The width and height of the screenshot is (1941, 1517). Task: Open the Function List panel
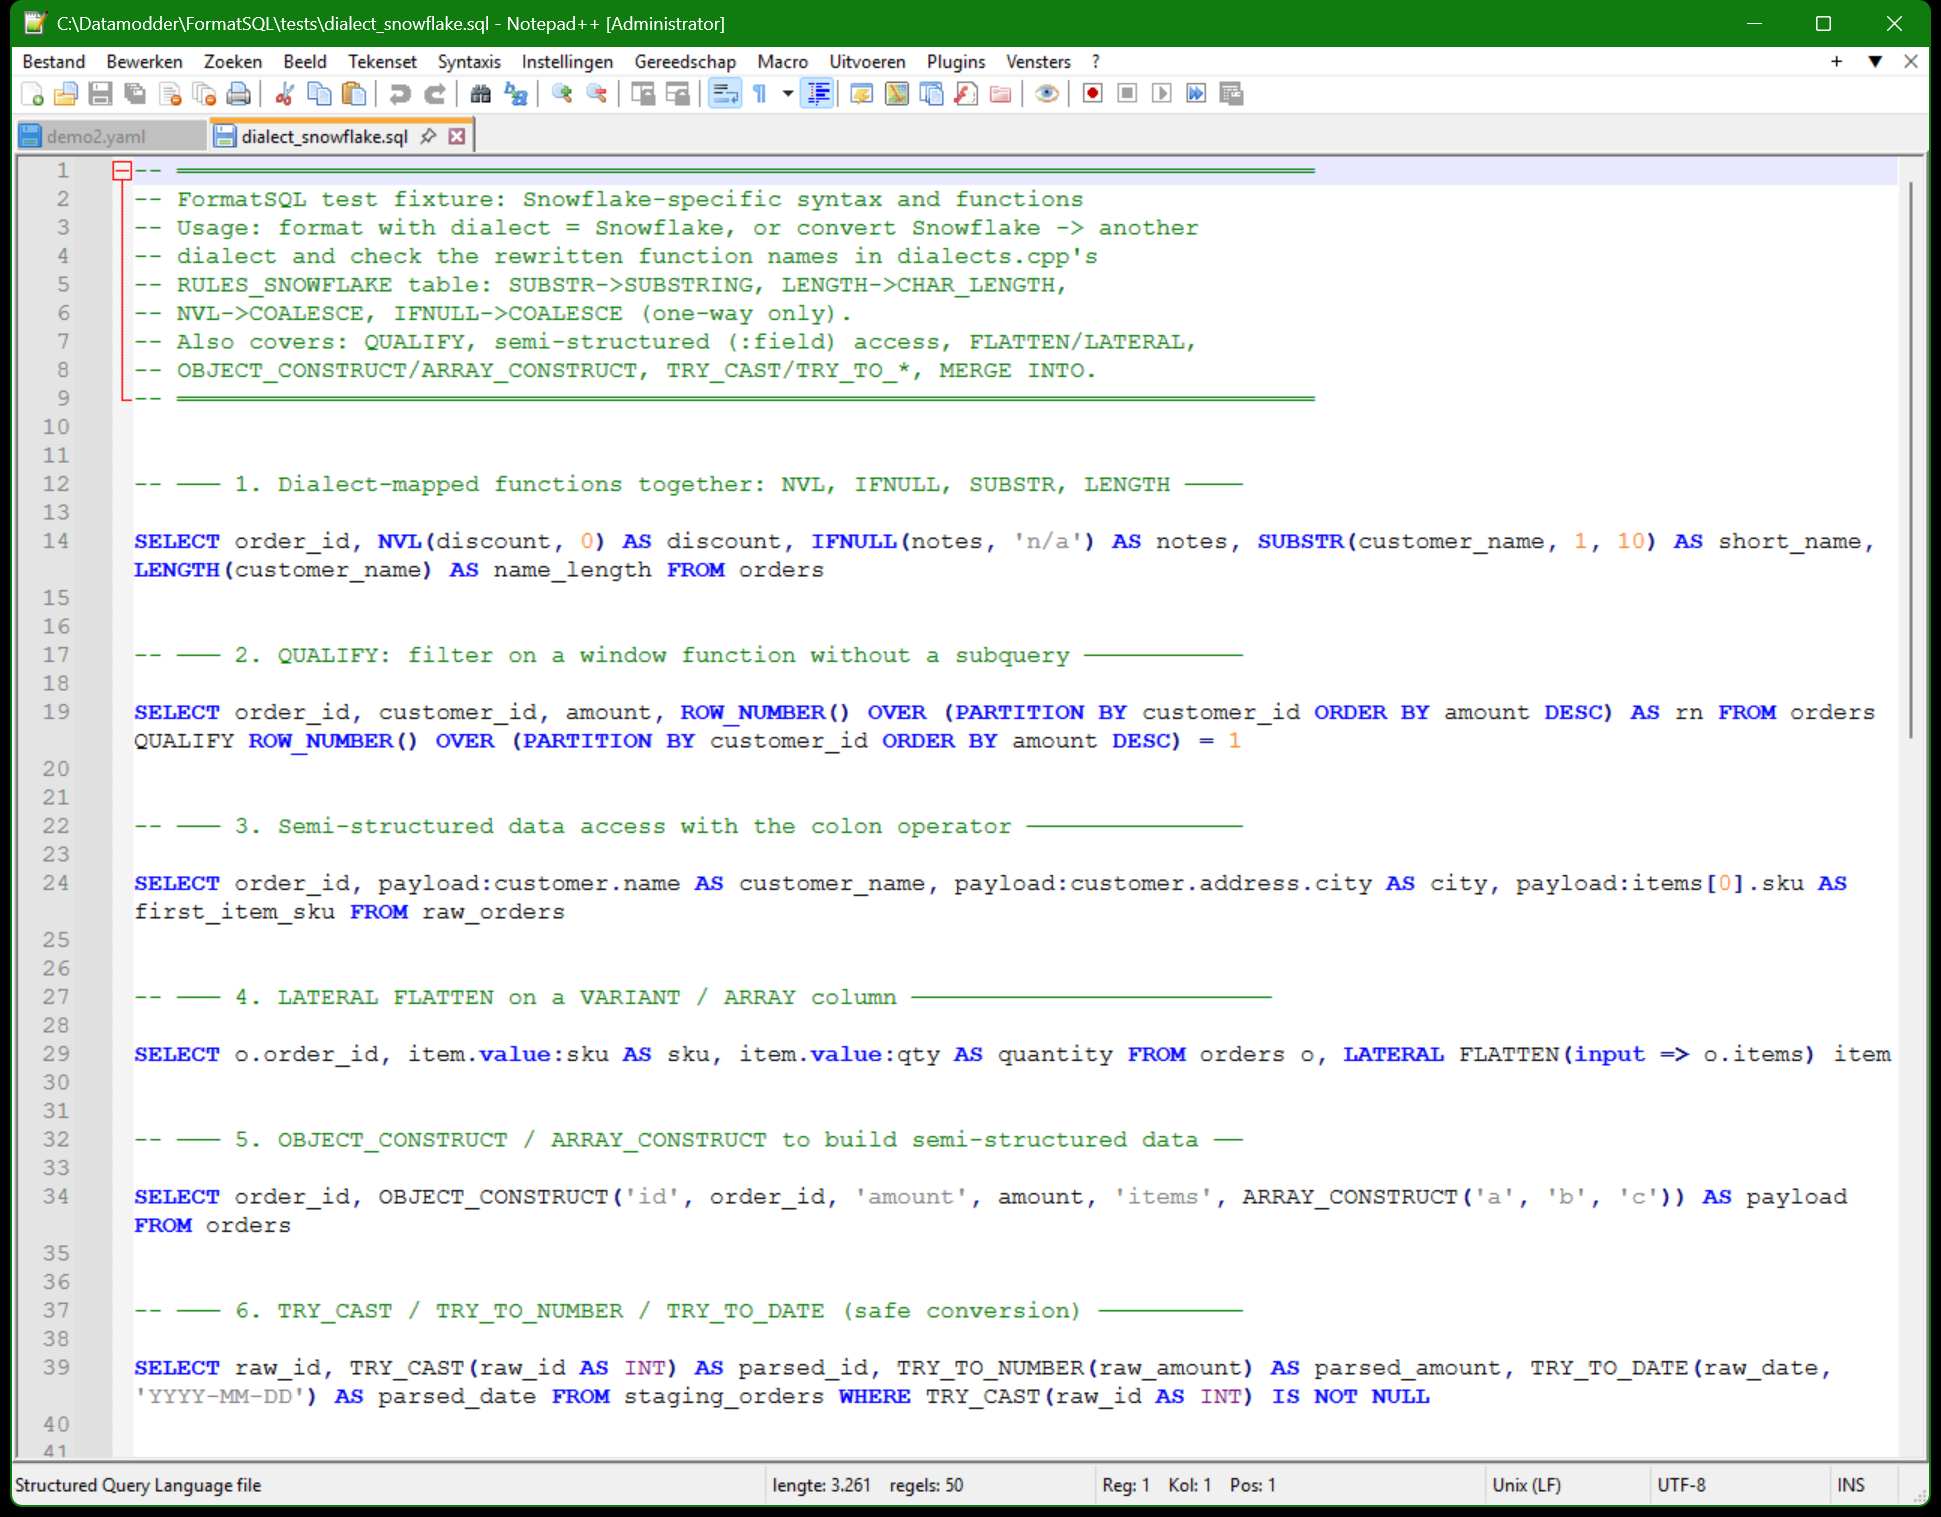point(966,94)
